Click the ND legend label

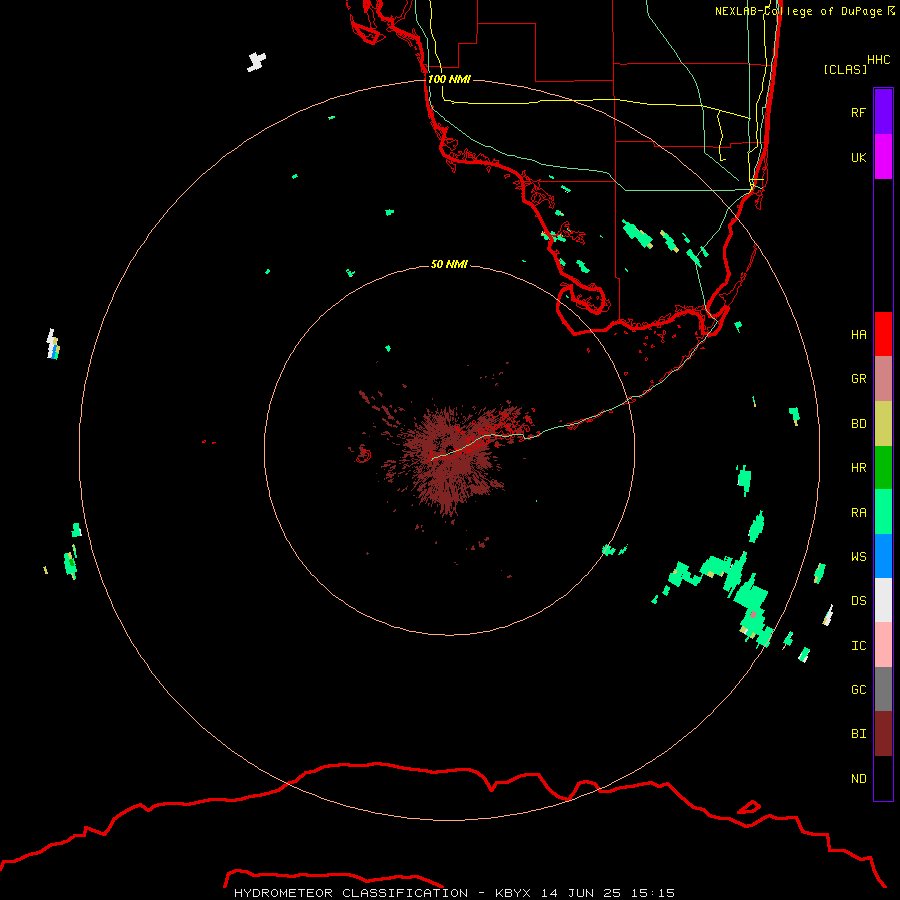tap(858, 779)
